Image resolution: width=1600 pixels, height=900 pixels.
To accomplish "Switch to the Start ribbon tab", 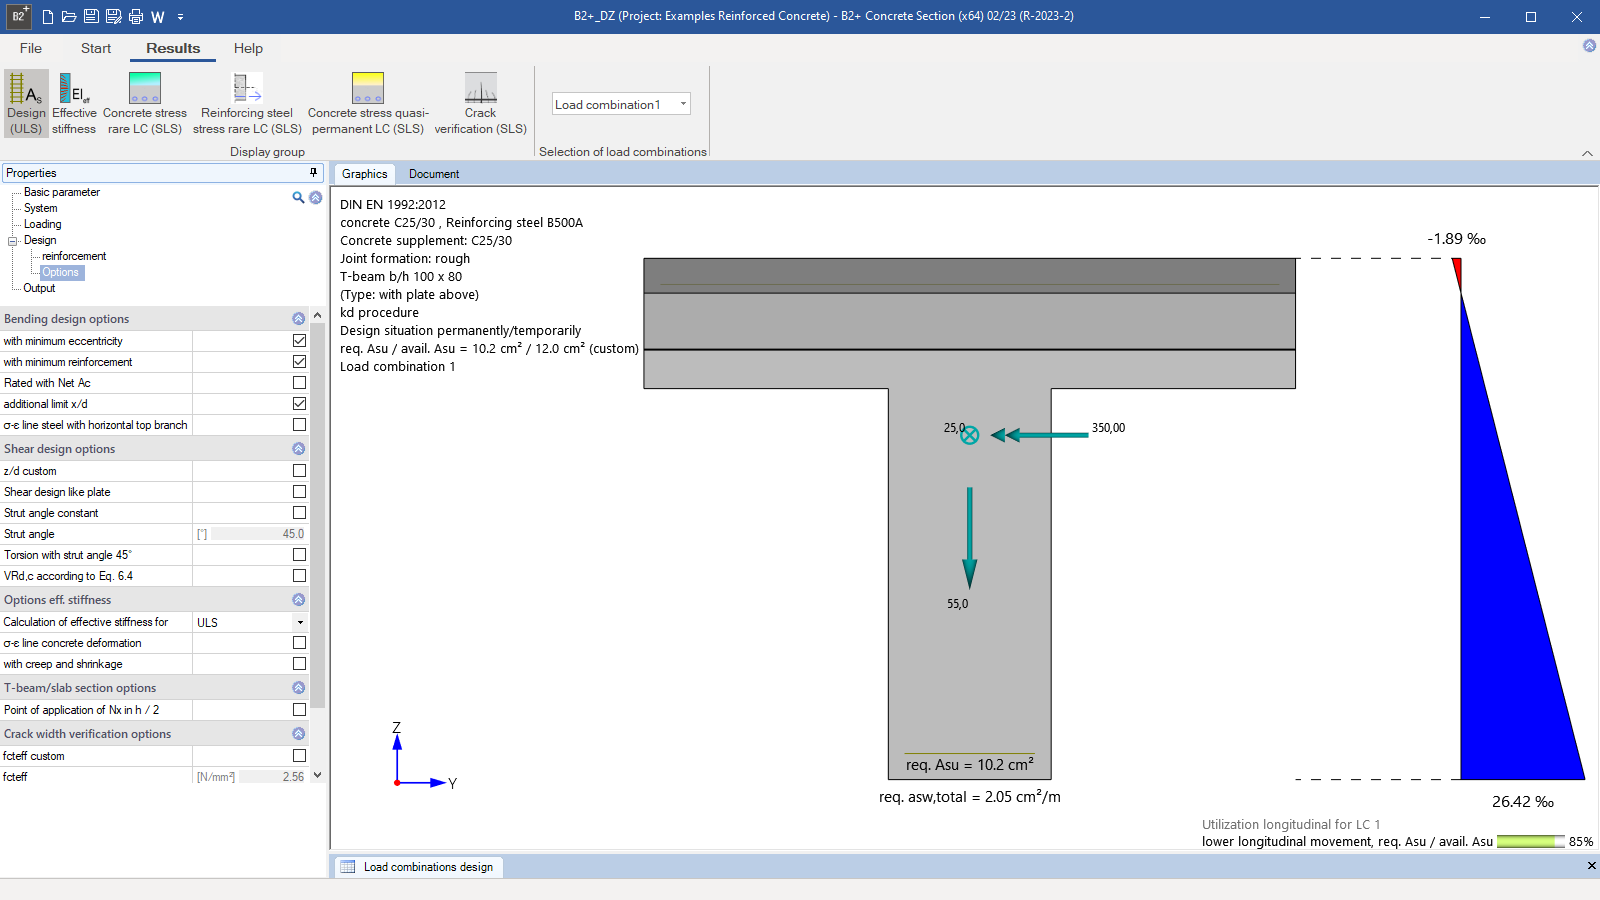I will 96,48.
